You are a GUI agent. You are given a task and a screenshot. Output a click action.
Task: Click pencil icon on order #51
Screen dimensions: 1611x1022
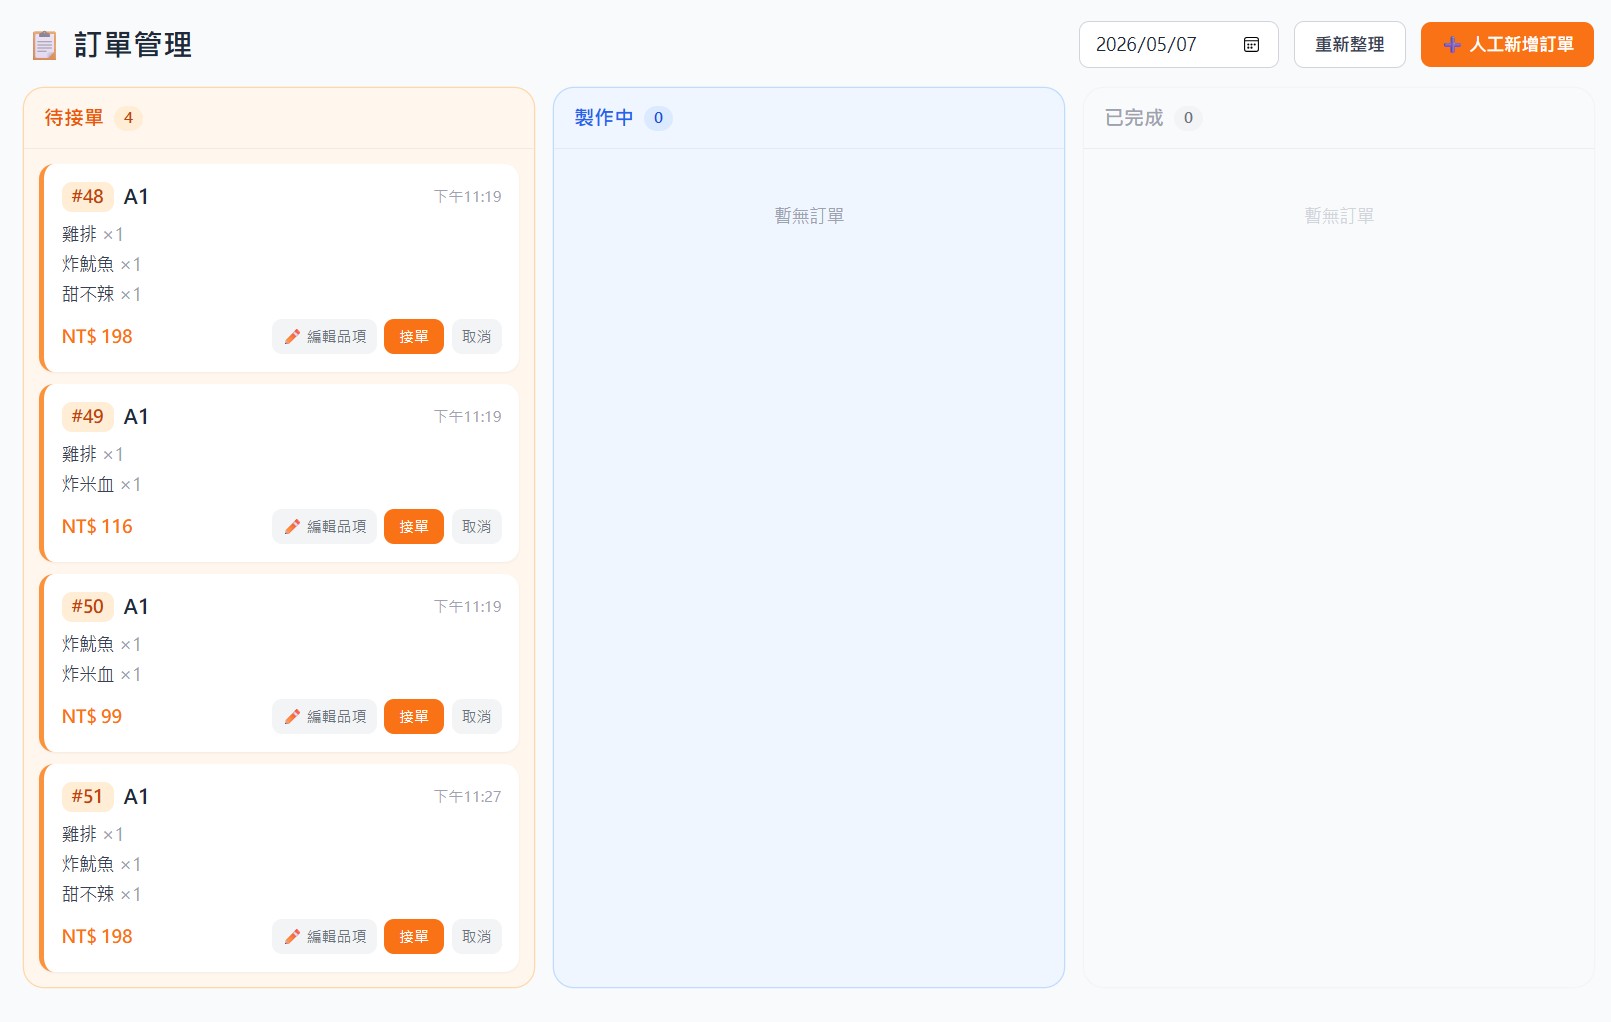click(292, 937)
